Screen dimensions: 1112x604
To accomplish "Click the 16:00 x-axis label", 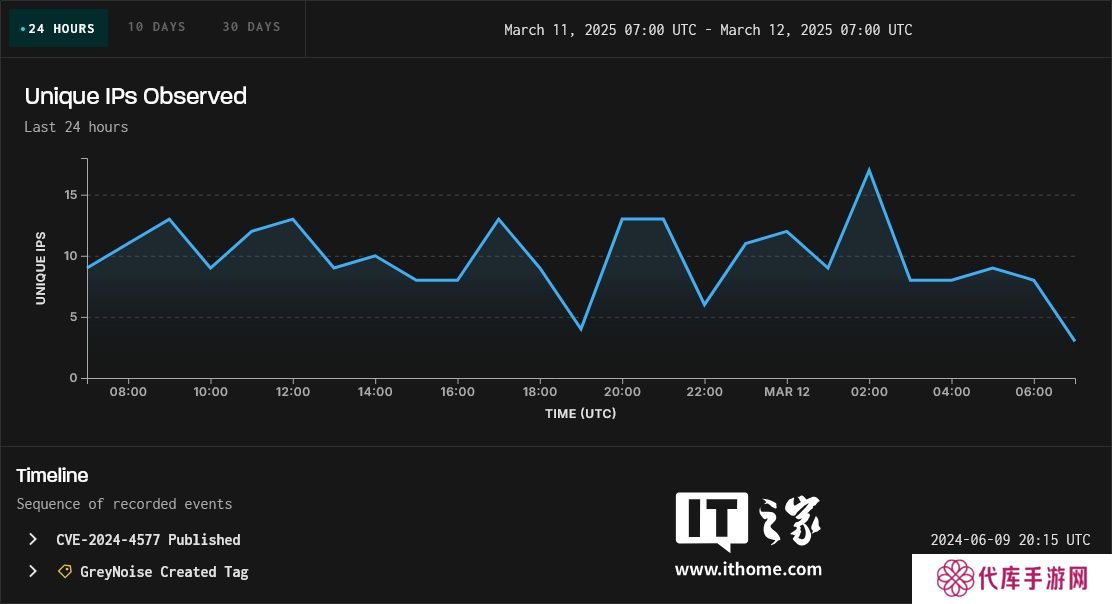I will coord(457,391).
